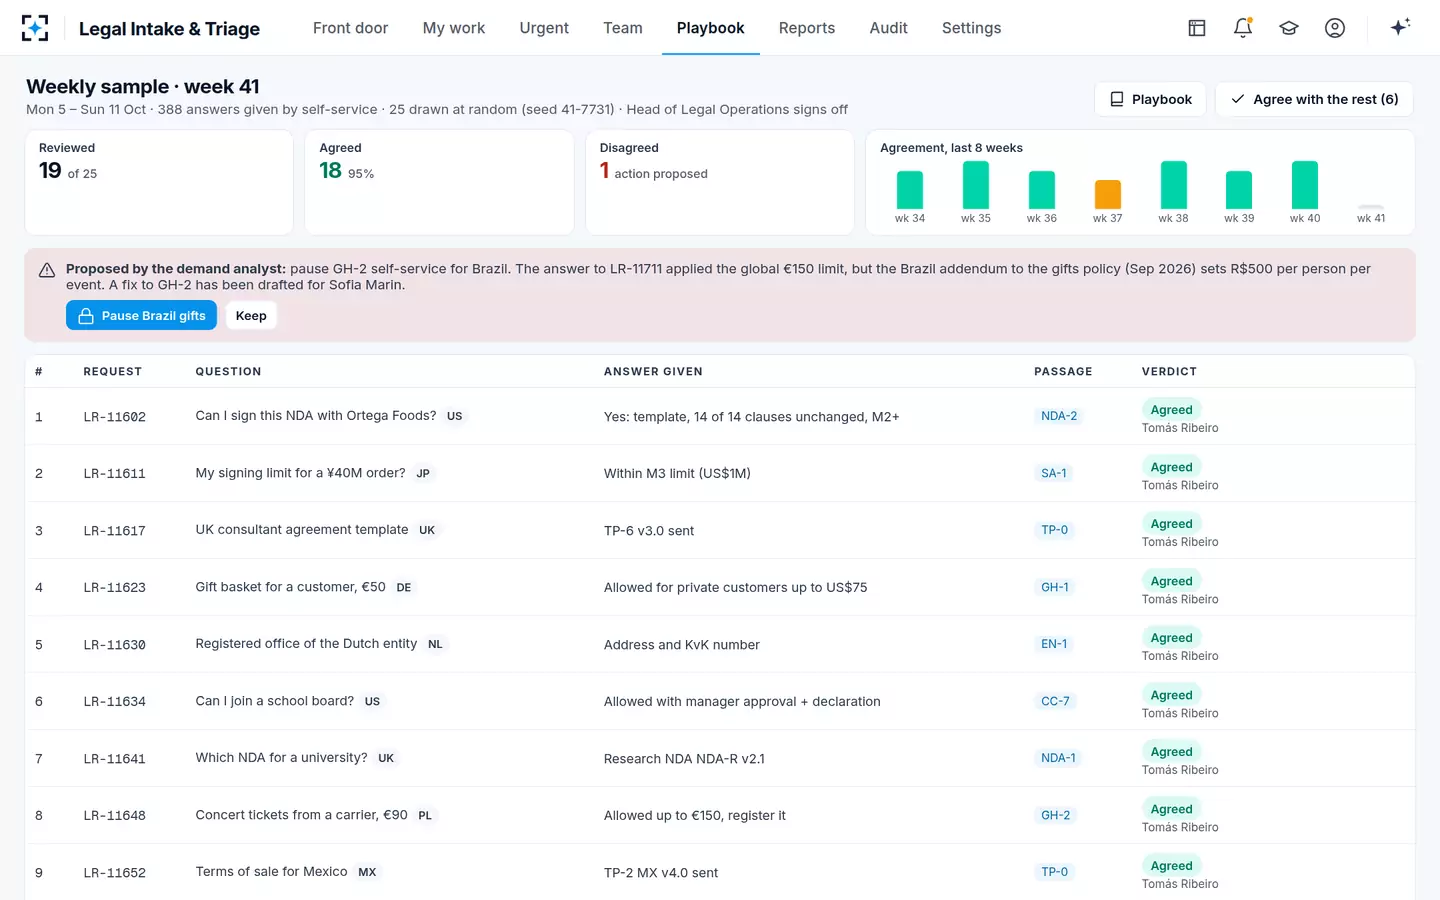Click the orange wk 37 agreement bar

(x=1108, y=194)
